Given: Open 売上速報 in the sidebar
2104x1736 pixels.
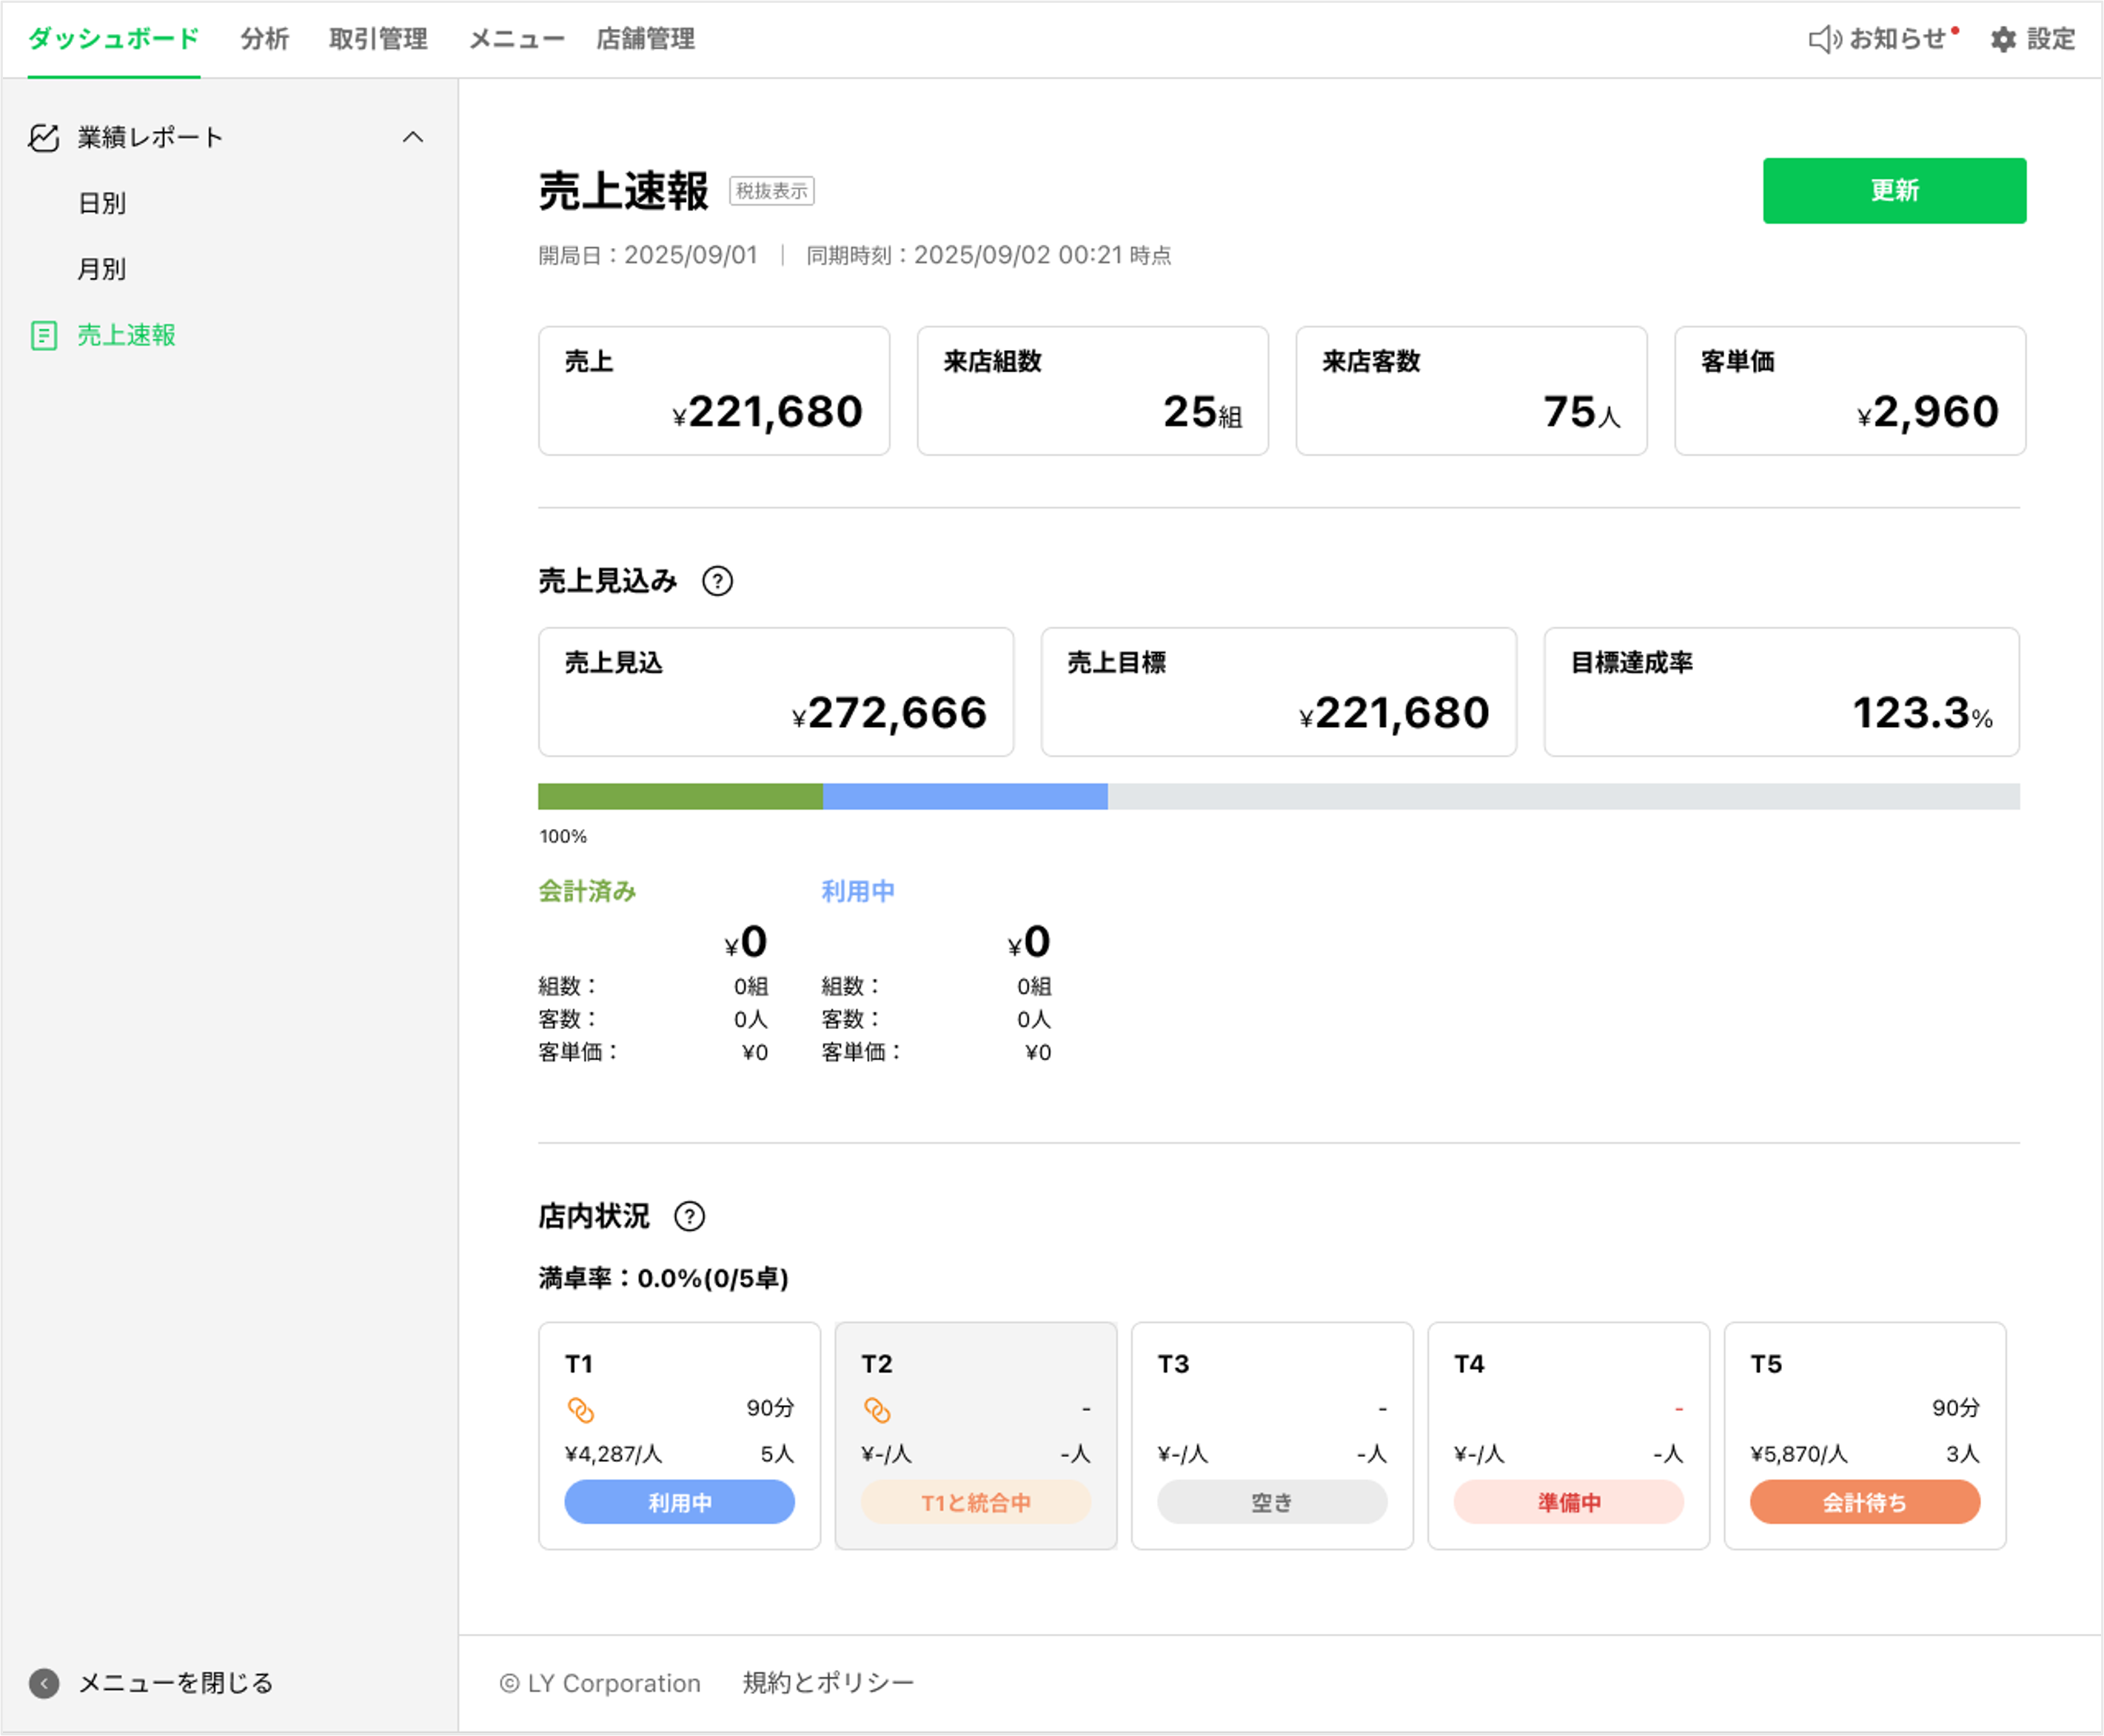Looking at the screenshot, I should pyautogui.click(x=126, y=335).
